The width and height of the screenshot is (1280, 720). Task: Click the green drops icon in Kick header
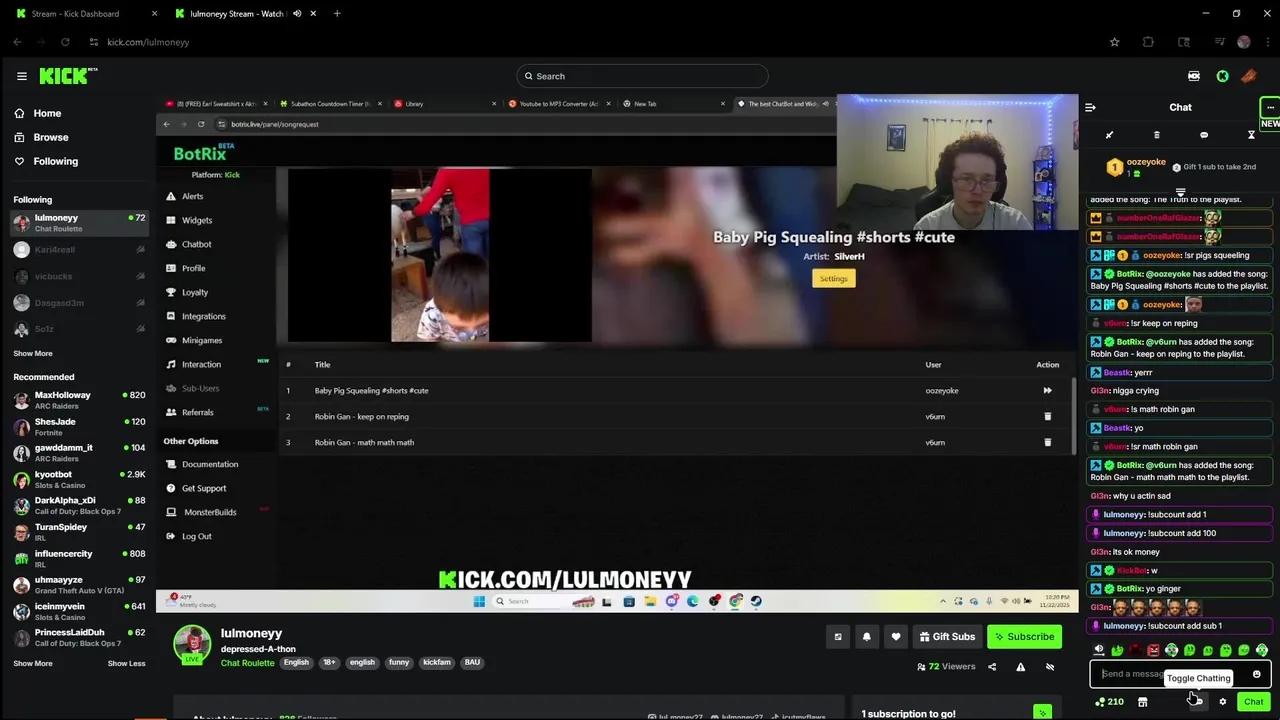coord(1222,76)
